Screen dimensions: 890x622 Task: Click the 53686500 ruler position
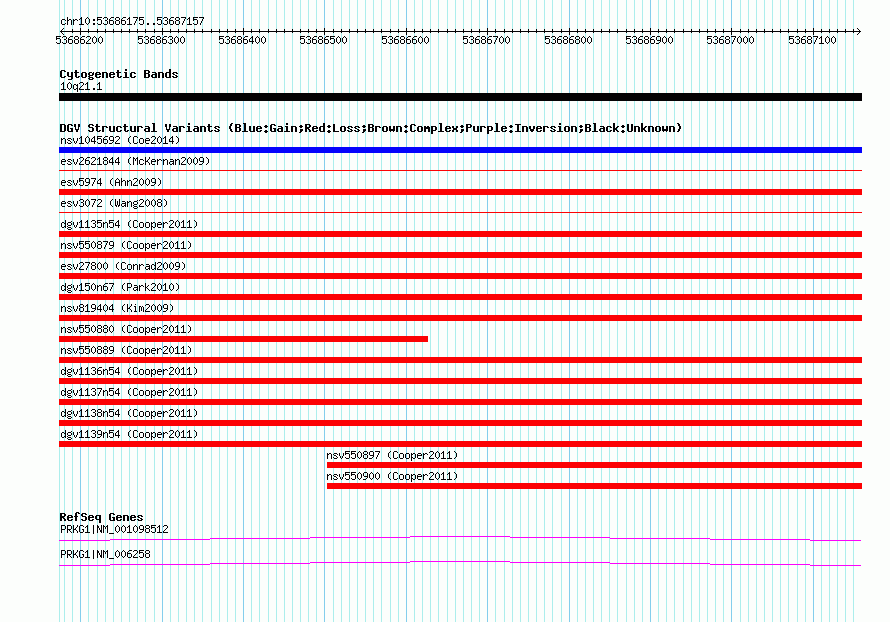click(x=324, y=40)
